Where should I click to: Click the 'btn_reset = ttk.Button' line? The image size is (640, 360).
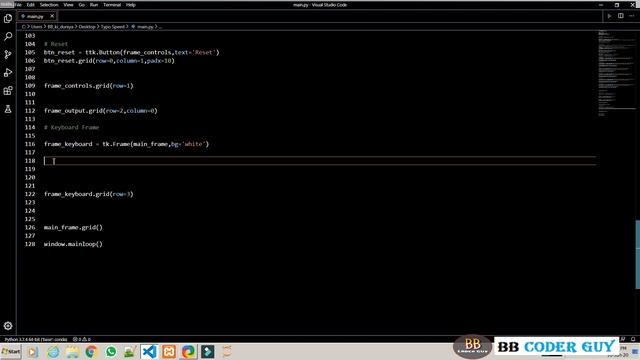131,52
